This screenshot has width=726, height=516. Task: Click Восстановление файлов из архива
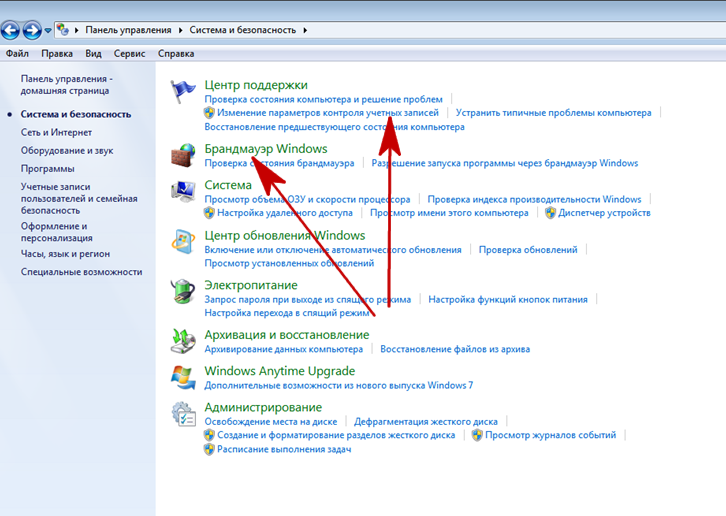(x=455, y=349)
